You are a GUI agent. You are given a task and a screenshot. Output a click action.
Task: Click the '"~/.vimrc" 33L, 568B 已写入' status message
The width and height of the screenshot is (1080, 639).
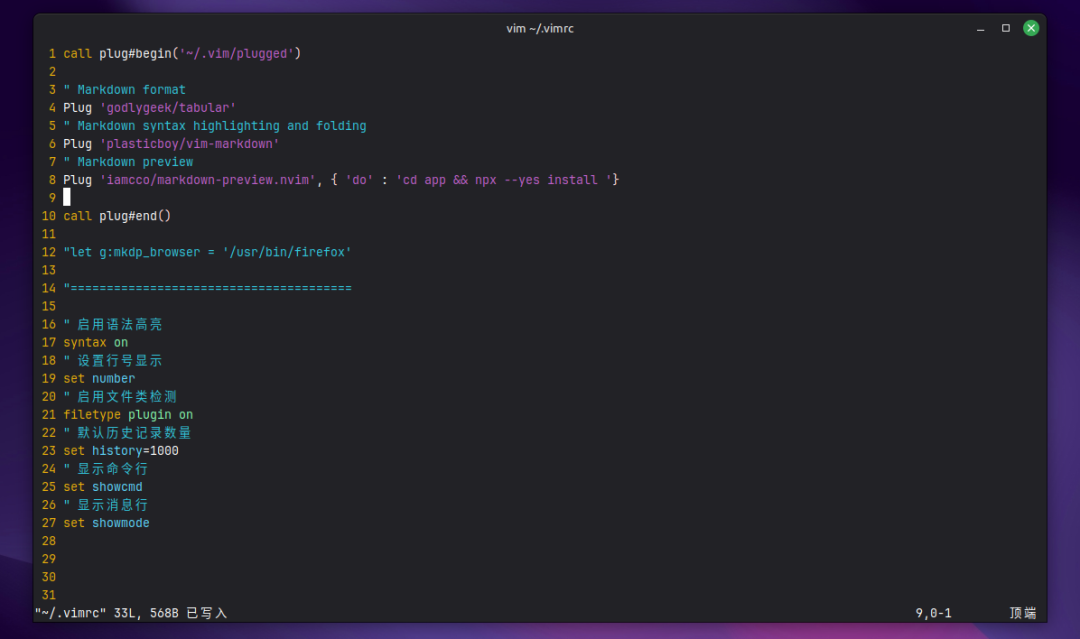(x=131, y=613)
